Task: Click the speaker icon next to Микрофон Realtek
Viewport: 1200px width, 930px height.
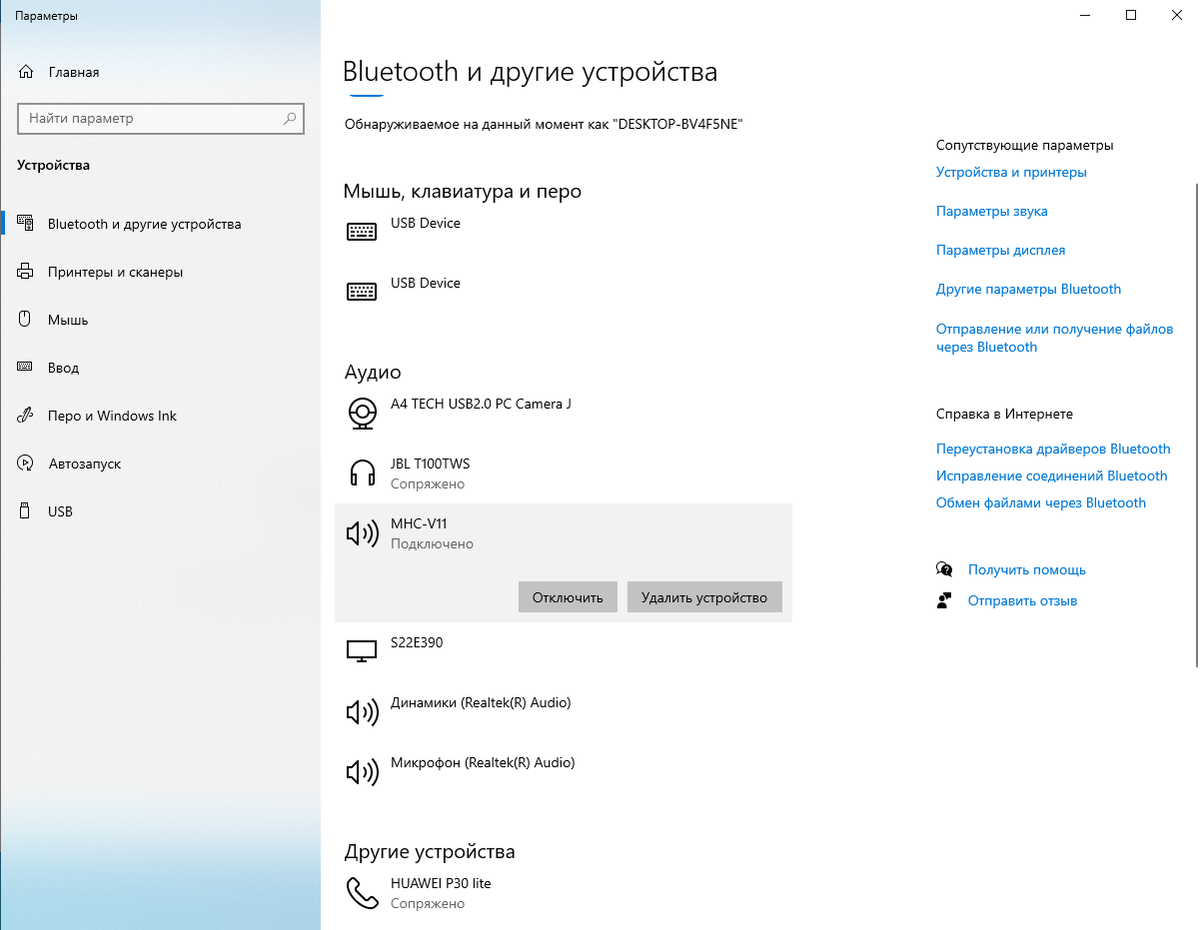Action: tap(361, 772)
